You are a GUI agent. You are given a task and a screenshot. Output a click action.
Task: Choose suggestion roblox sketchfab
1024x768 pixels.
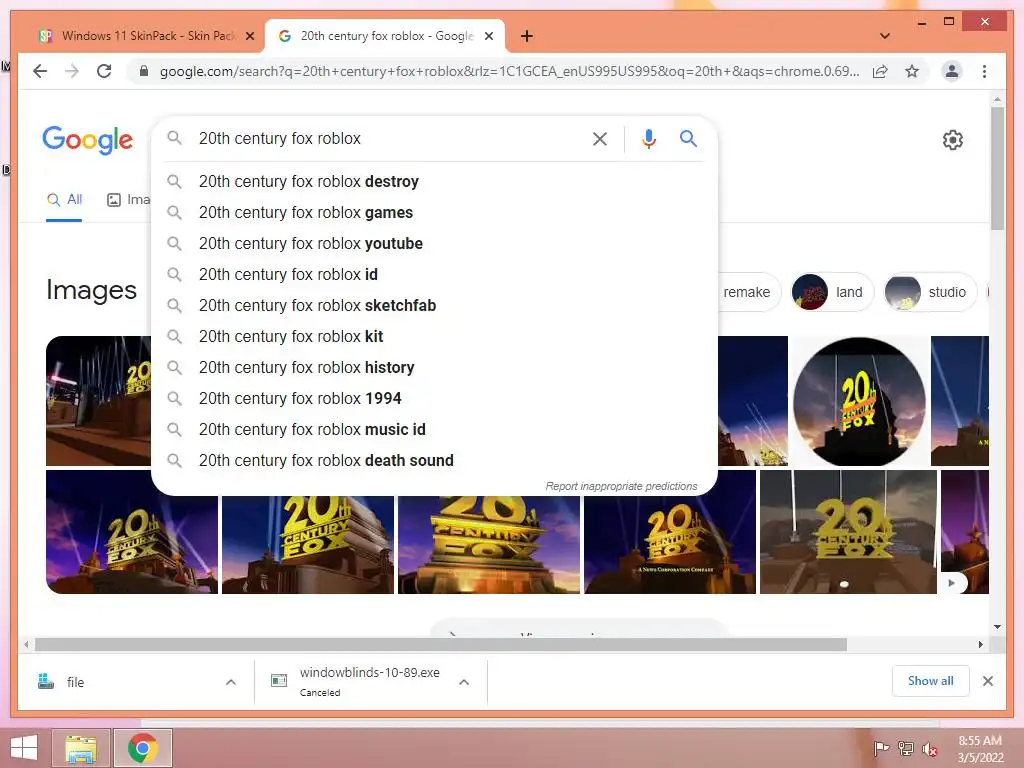[434, 306]
